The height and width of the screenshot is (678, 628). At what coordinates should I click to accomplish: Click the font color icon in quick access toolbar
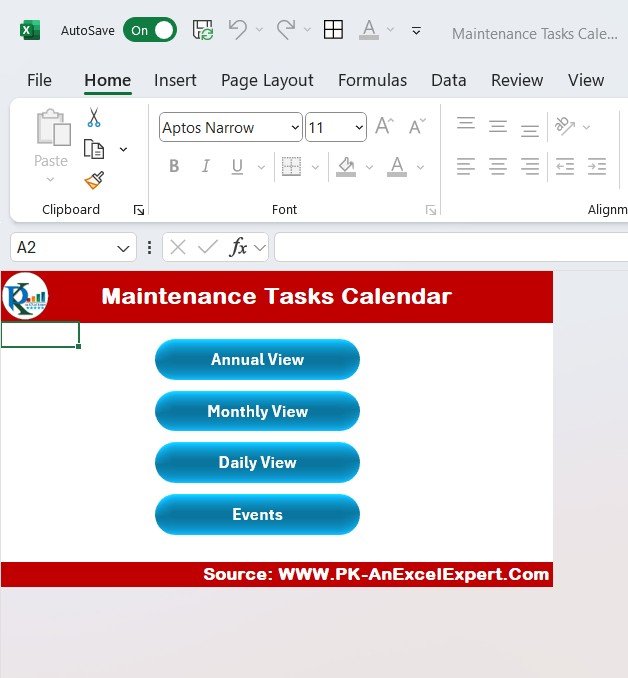[369, 30]
